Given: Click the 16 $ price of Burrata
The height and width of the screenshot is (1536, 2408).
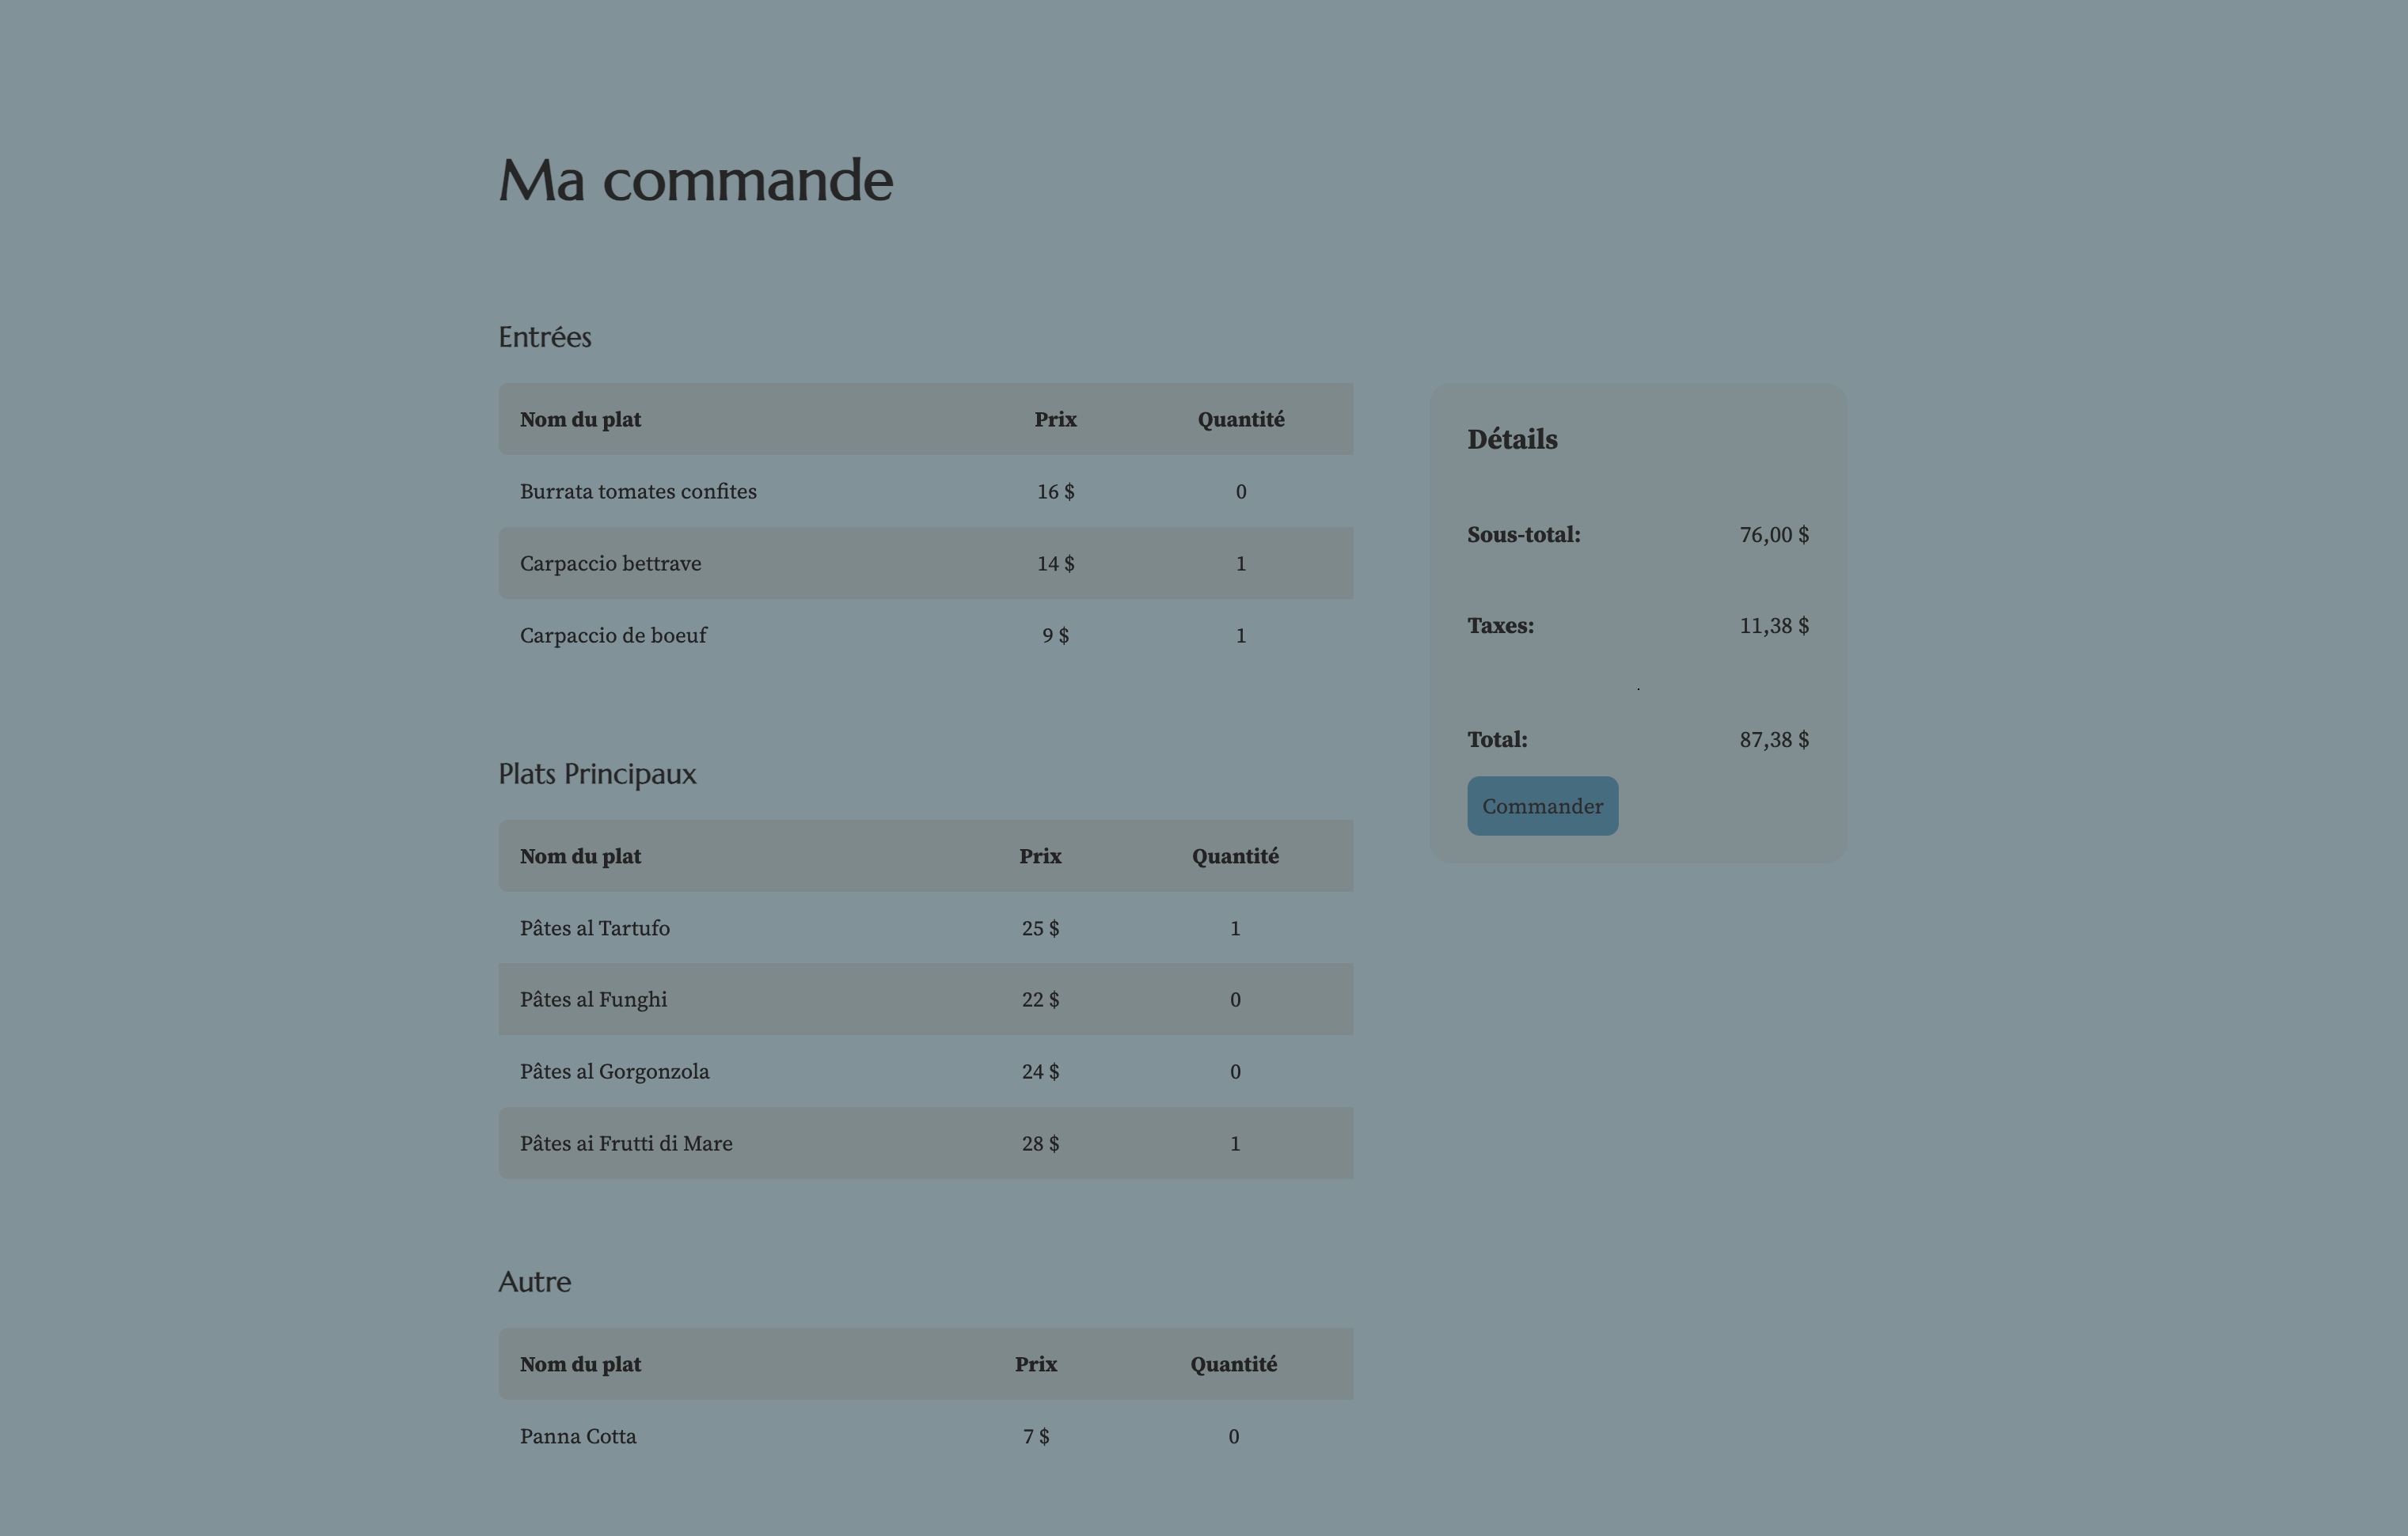Looking at the screenshot, I should tap(1055, 491).
